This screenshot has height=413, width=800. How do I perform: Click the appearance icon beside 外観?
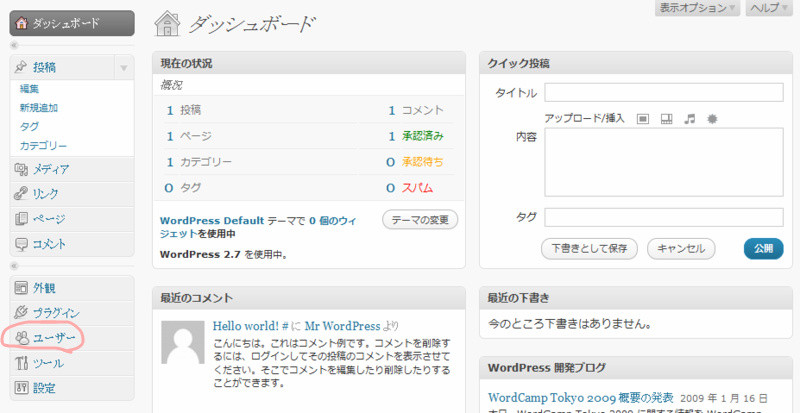[21, 288]
